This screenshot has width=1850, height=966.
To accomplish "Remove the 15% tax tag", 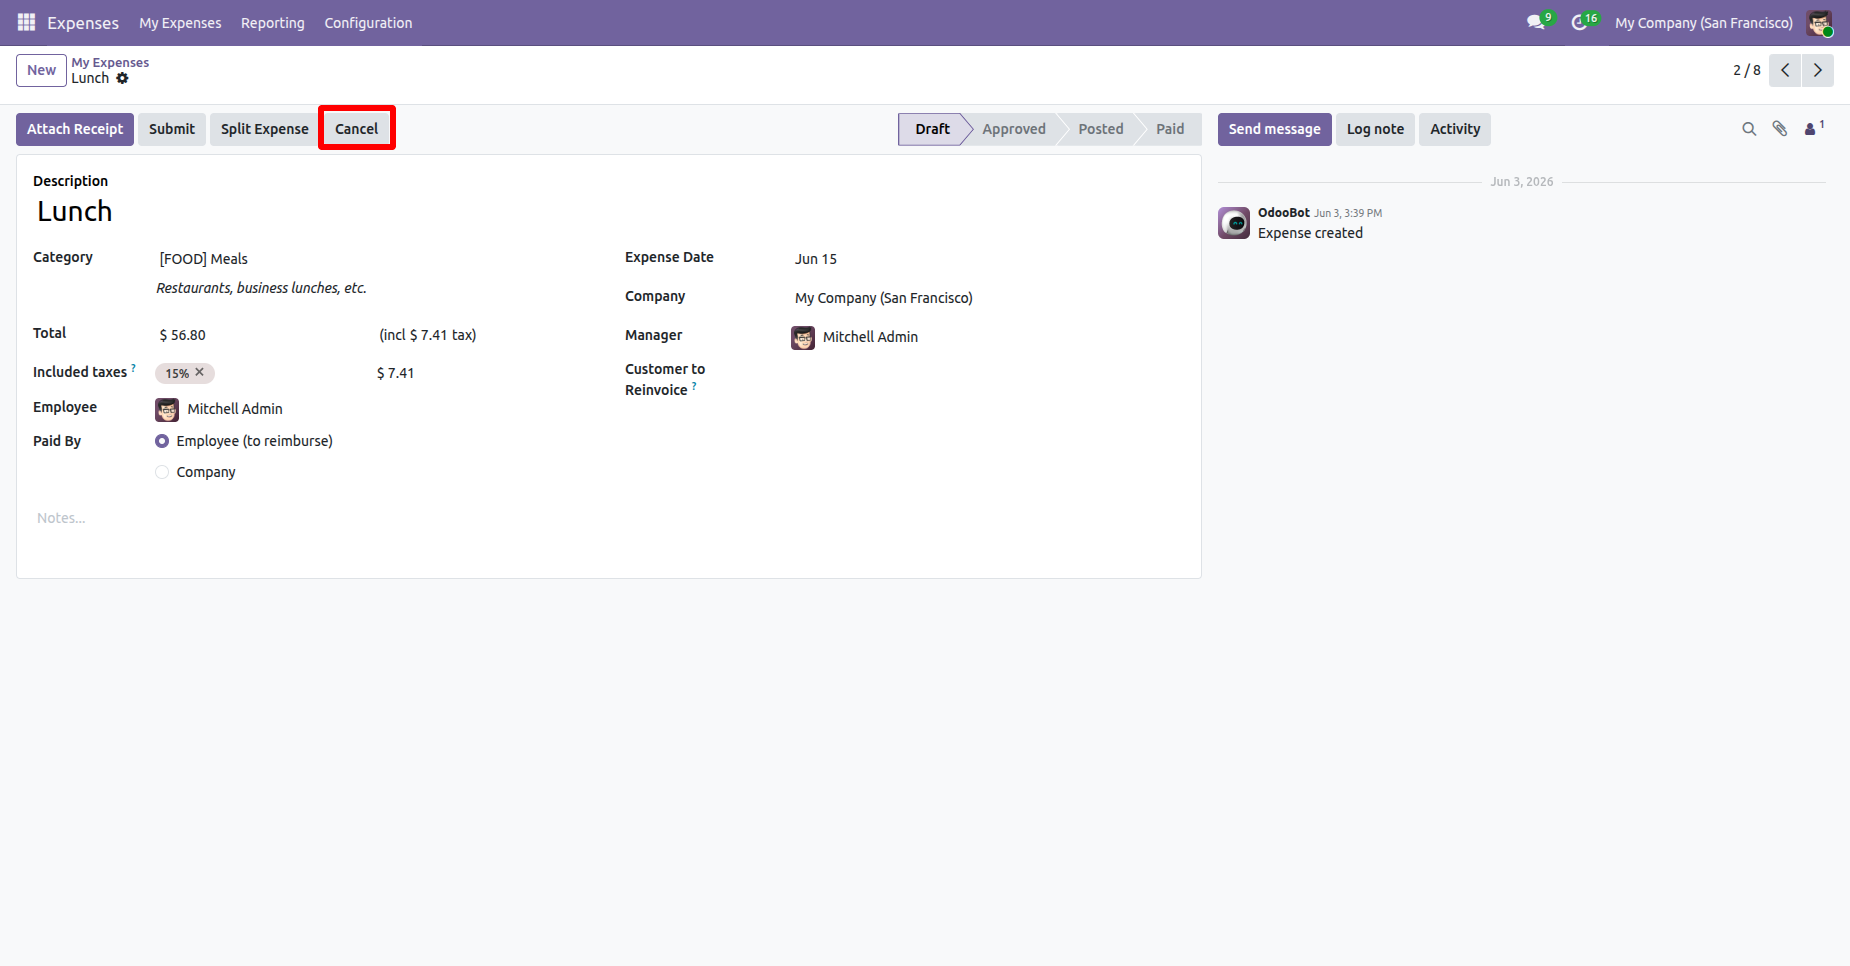I will coord(199,372).
